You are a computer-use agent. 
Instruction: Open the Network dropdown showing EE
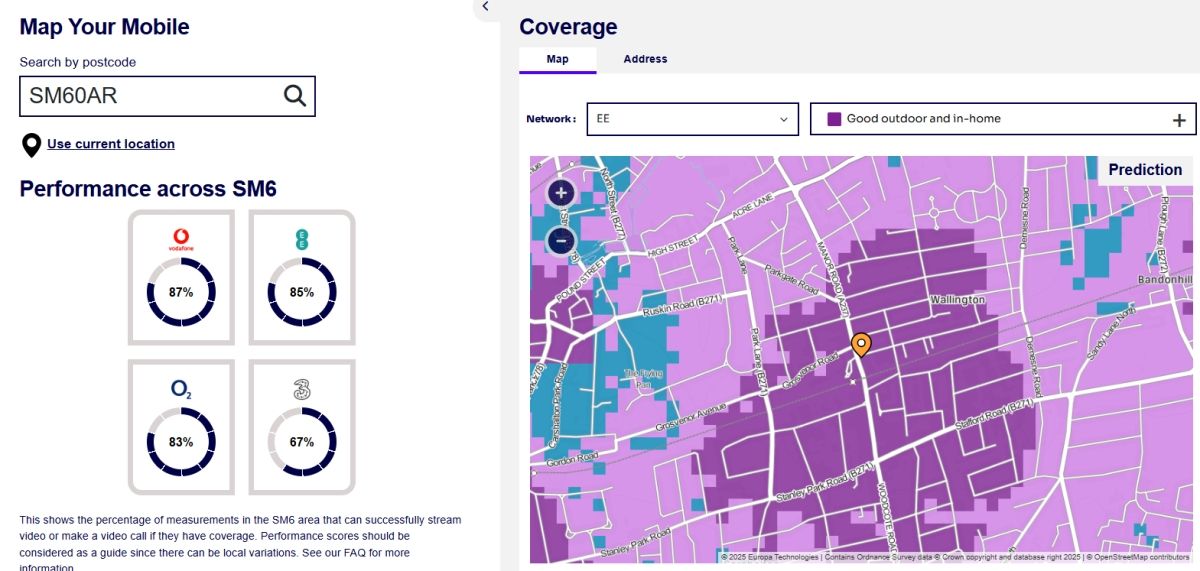click(692, 119)
